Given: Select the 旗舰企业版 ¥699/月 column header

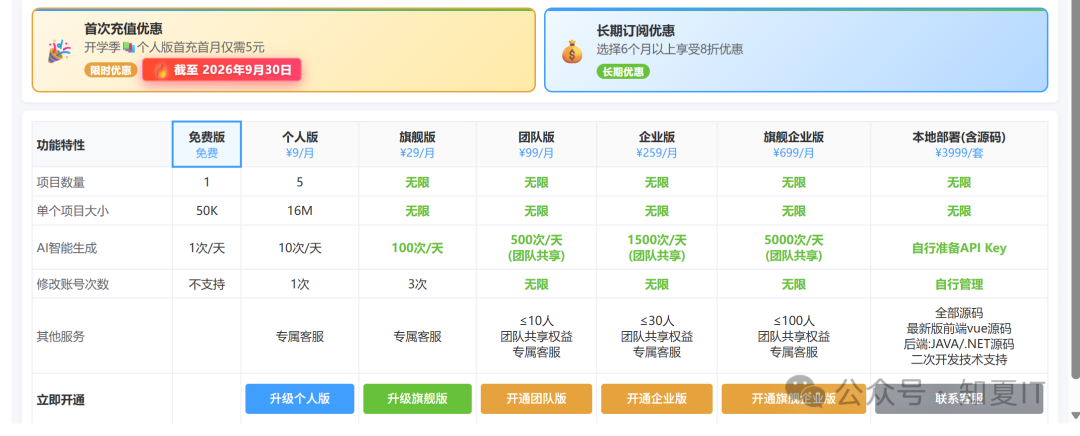Looking at the screenshot, I should (x=793, y=145).
